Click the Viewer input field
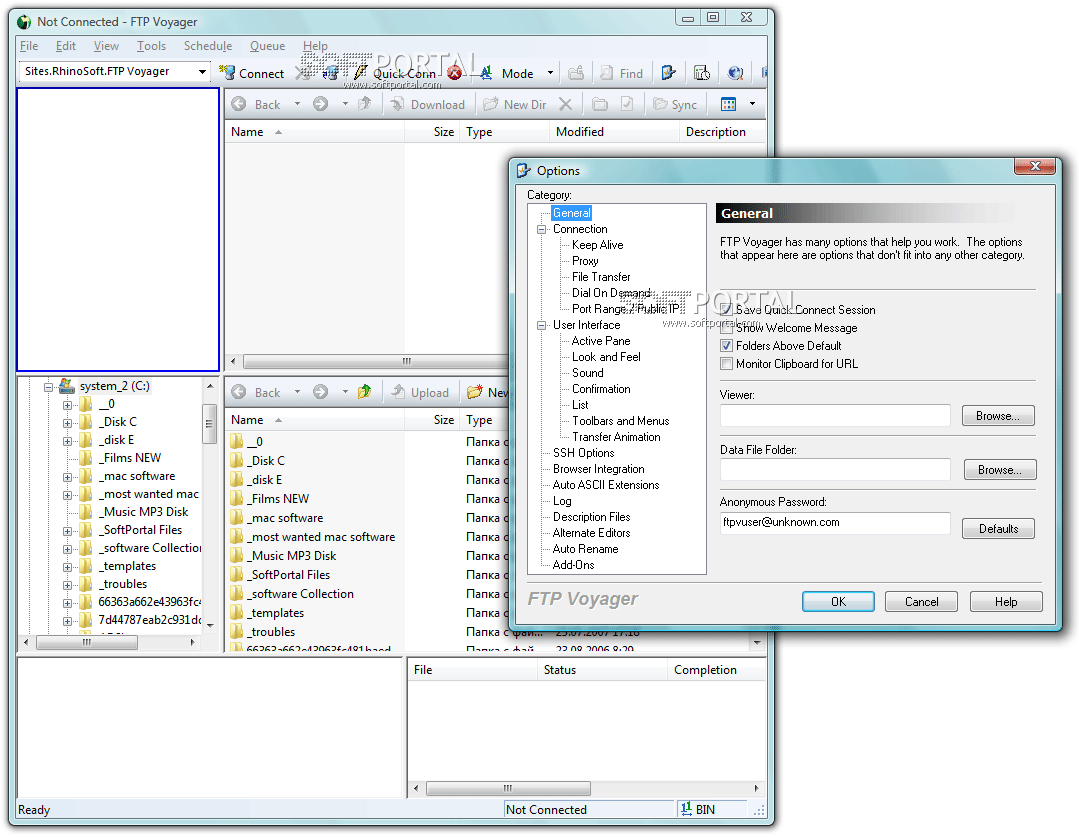Screen dimensions: 1079x837 coord(835,416)
